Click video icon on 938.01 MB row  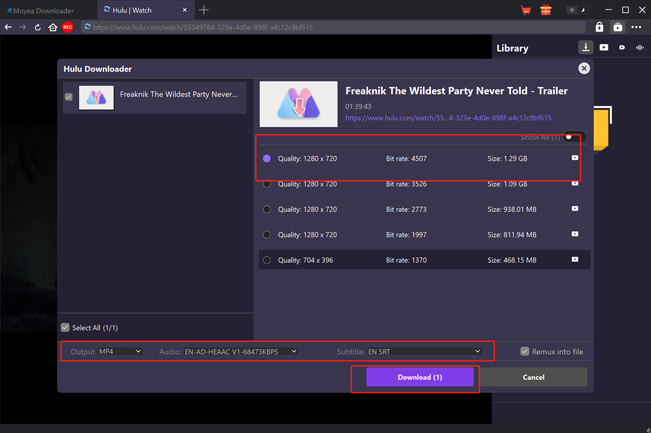pos(575,208)
